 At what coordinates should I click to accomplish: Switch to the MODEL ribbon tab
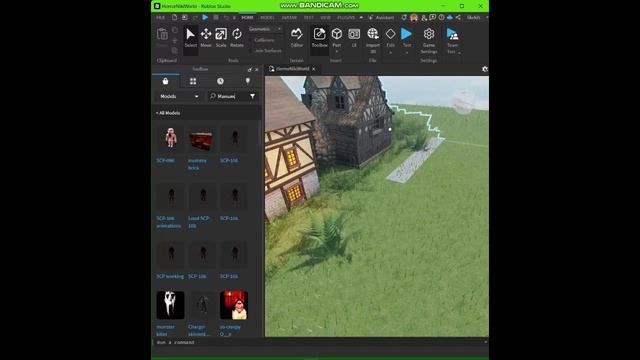tap(267, 18)
